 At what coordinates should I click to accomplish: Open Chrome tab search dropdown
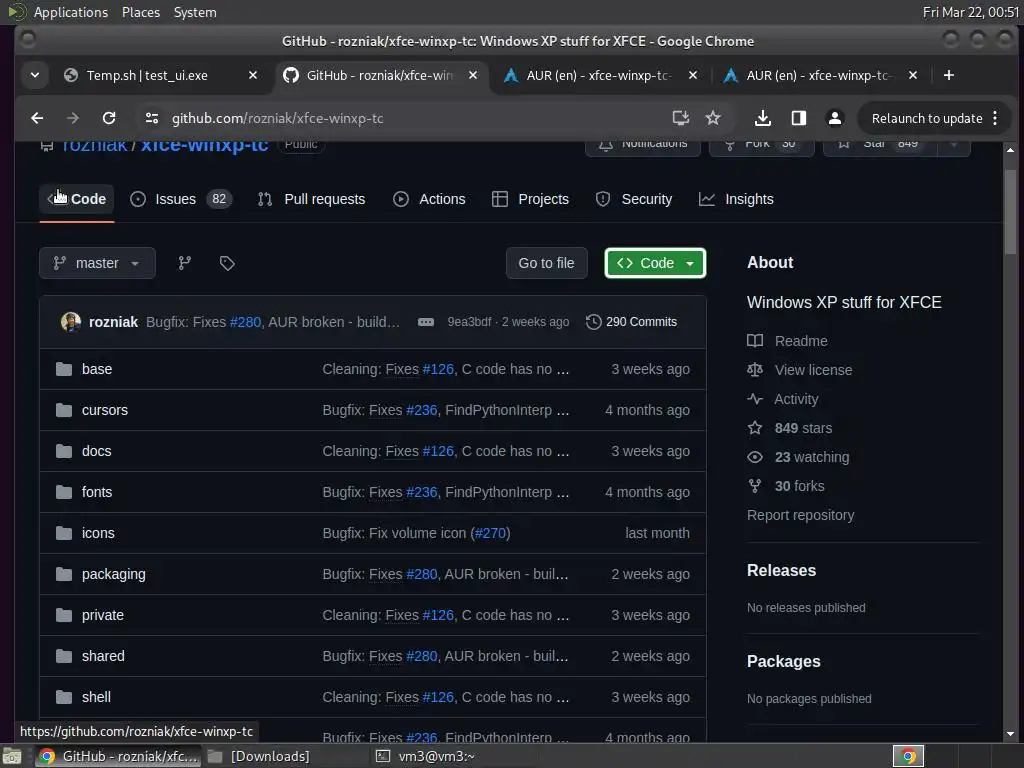[35, 75]
